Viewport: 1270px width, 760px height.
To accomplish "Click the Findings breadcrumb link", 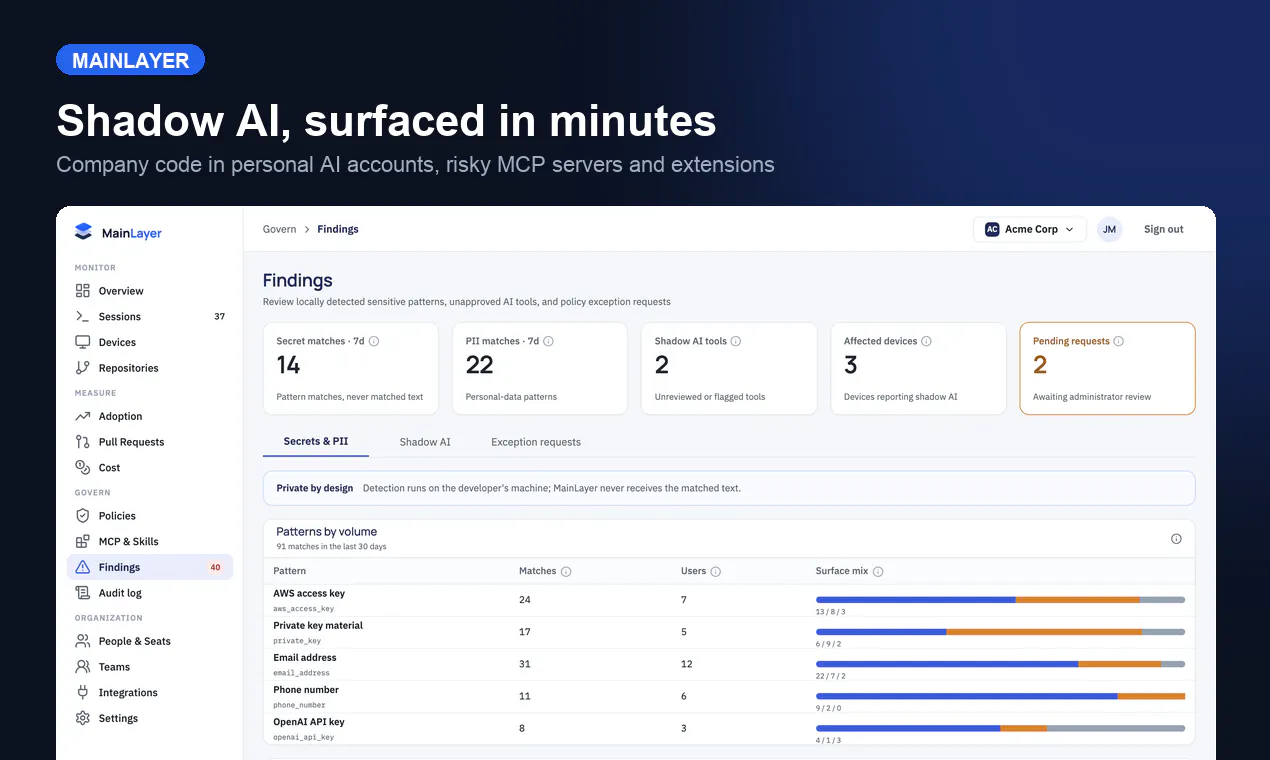I will click(338, 229).
